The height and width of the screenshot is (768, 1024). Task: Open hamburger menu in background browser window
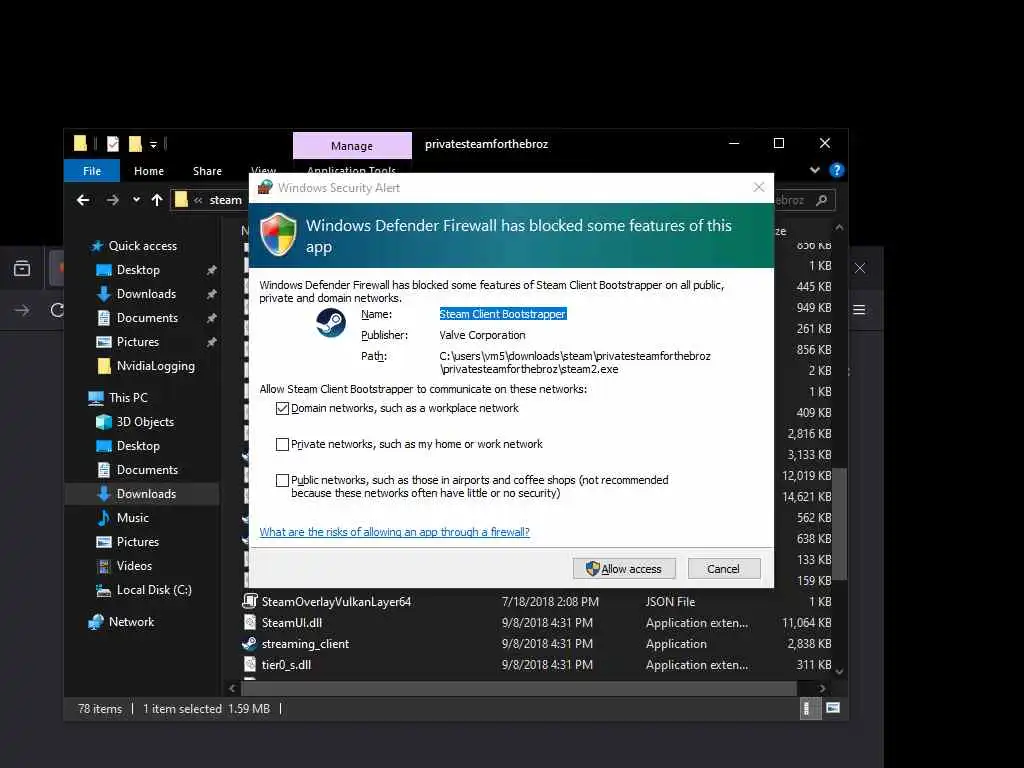coord(859,310)
